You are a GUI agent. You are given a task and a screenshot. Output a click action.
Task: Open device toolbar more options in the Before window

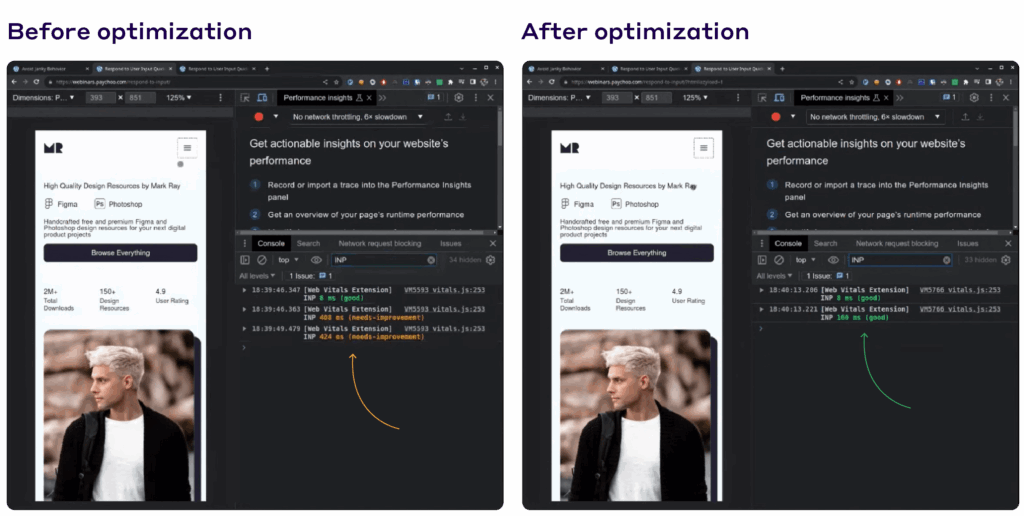[x=221, y=98]
